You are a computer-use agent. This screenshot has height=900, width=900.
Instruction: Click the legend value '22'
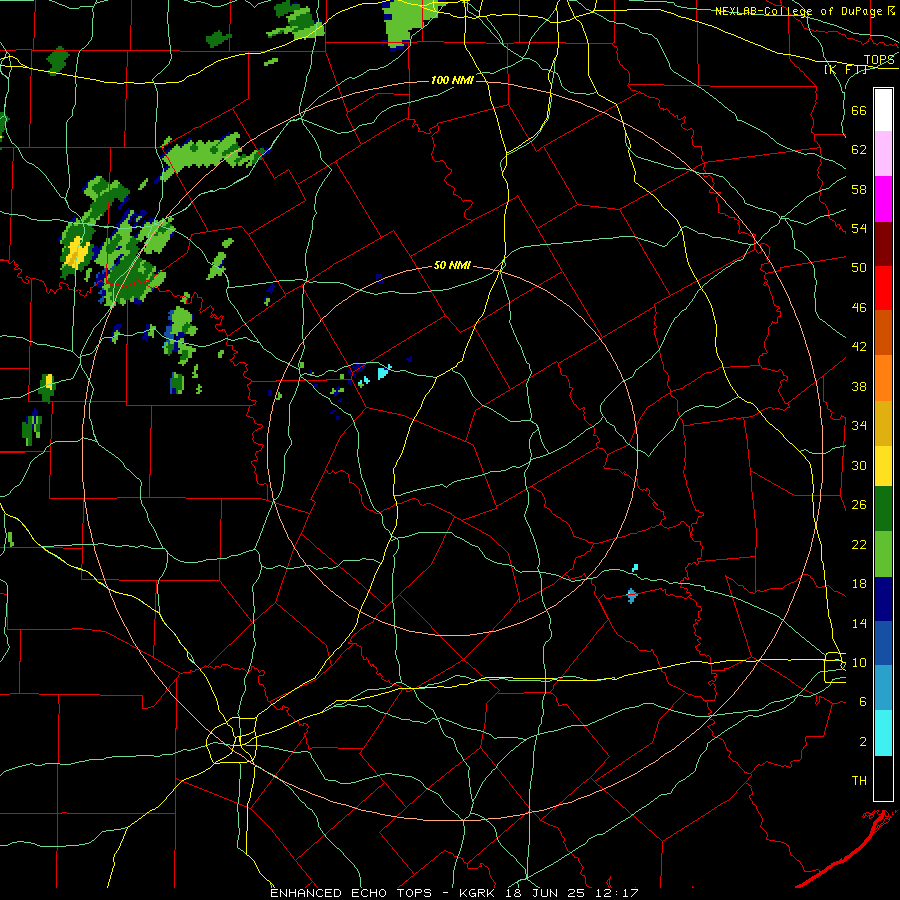click(x=859, y=544)
